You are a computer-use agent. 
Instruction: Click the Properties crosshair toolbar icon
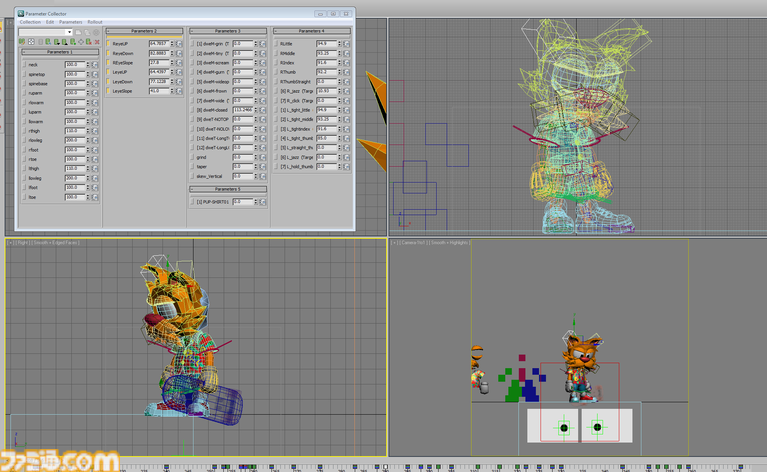pyautogui.click(x=81, y=42)
